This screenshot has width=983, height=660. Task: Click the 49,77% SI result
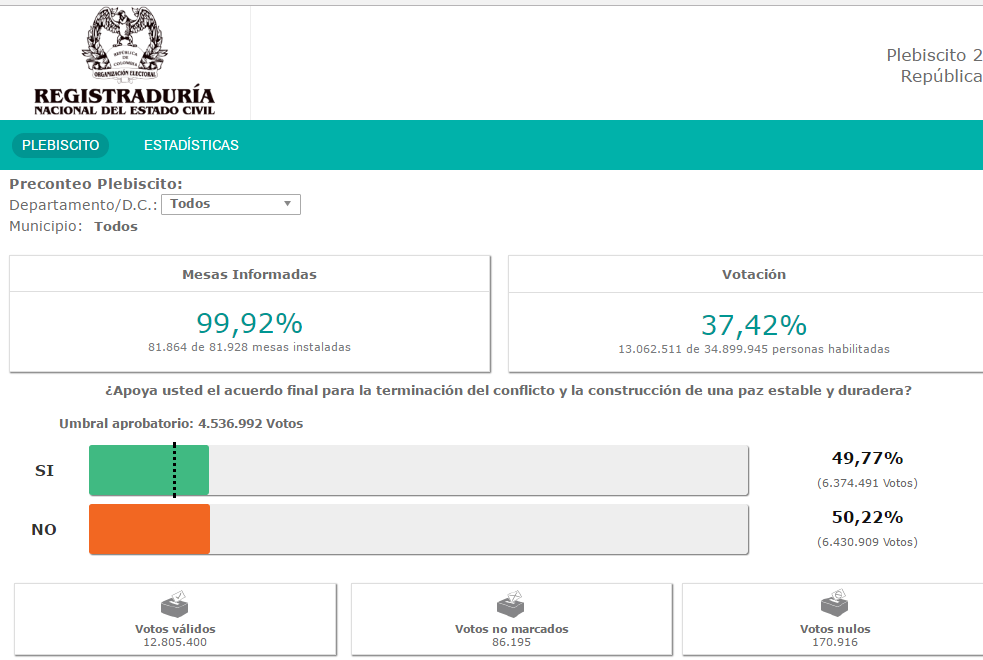tap(866, 459)
